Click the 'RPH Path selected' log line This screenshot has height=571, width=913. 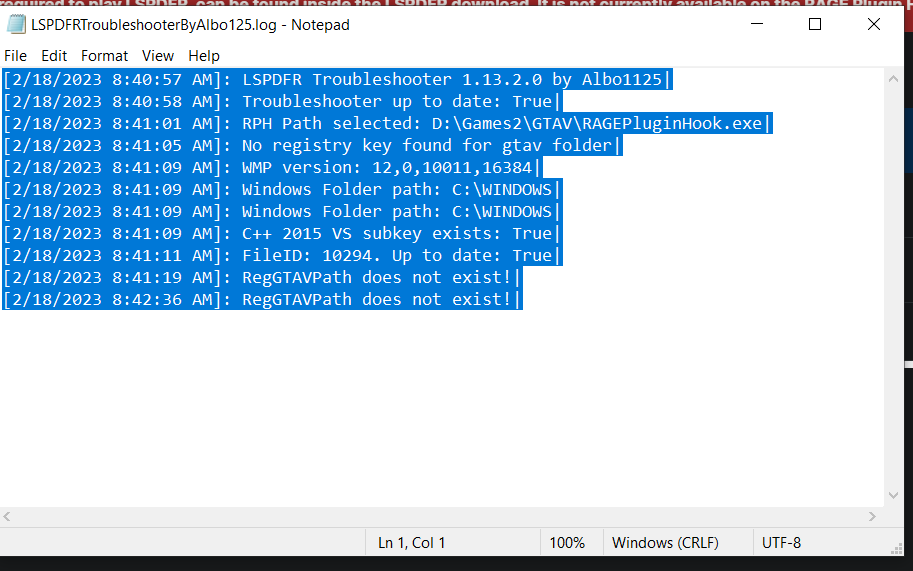(x=387, y=123)
